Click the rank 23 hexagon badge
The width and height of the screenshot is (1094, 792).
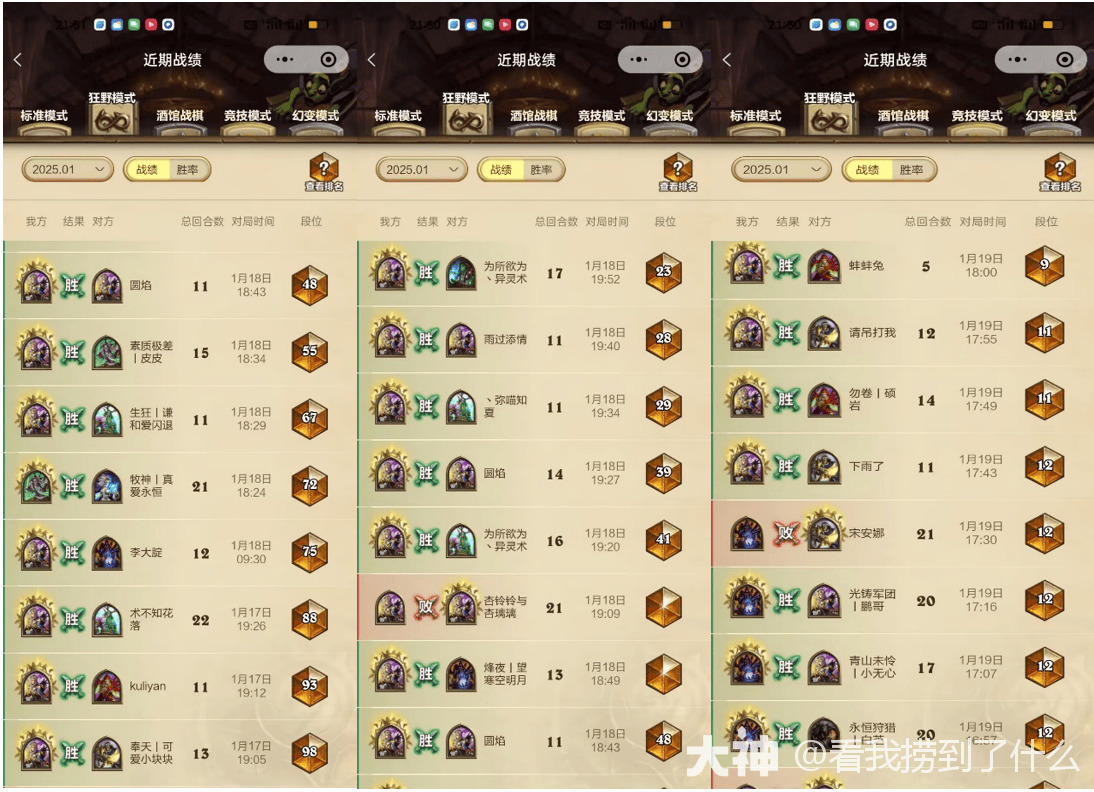[x=664, y=272]
